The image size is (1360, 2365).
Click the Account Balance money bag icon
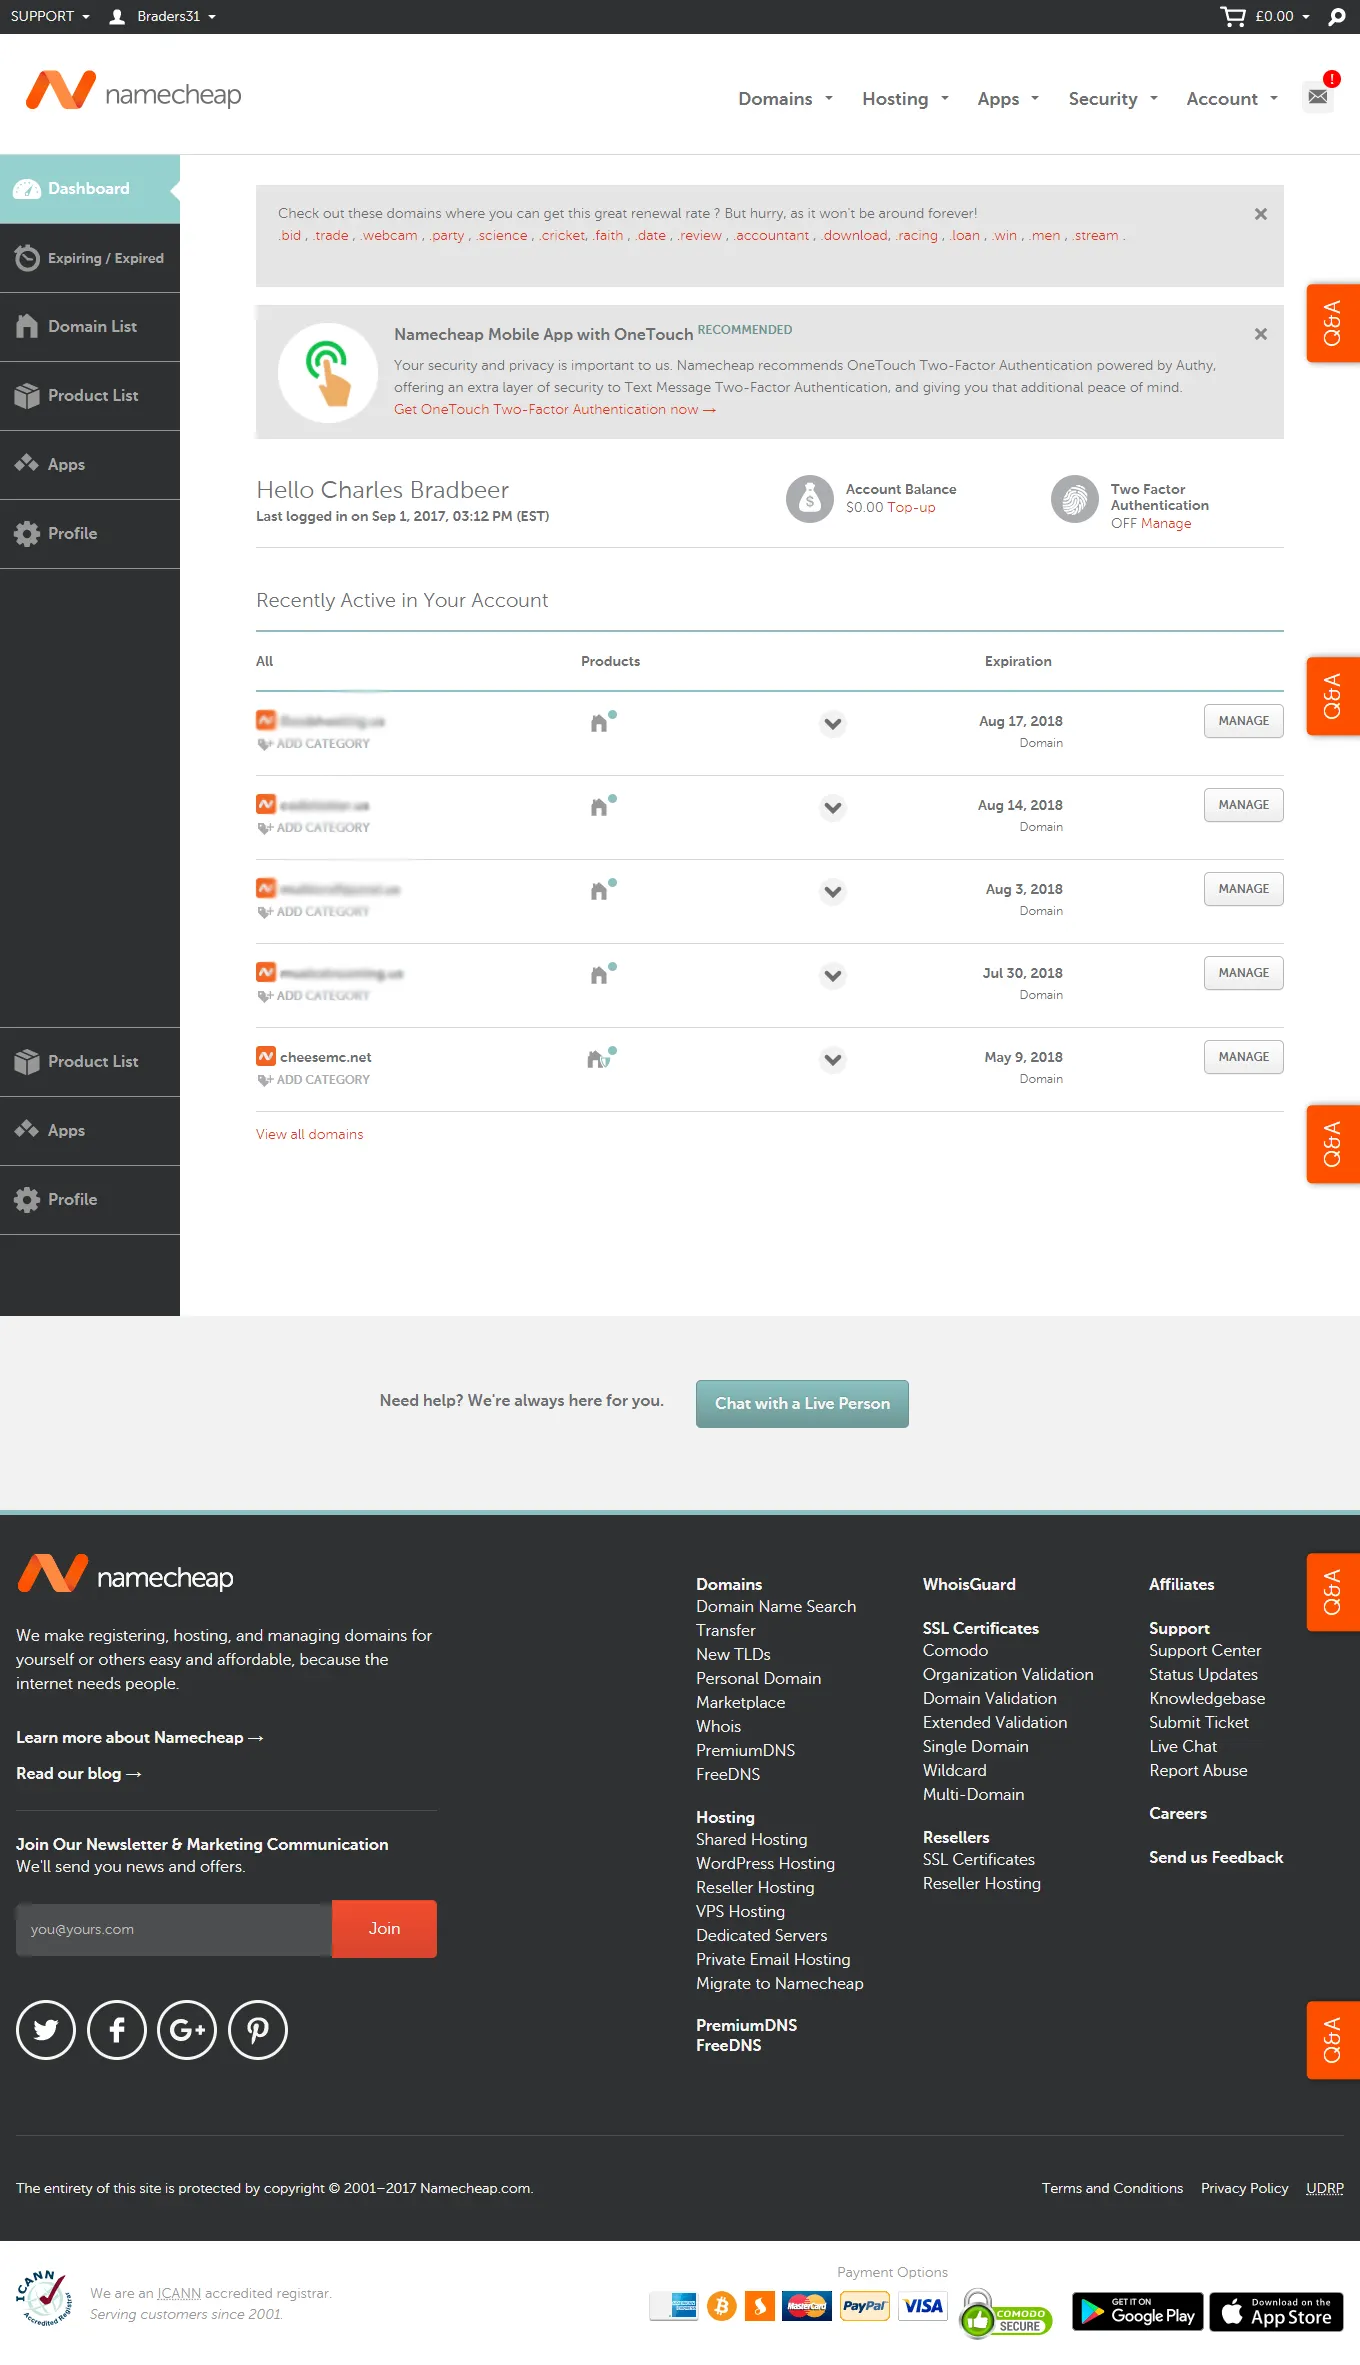810,498
